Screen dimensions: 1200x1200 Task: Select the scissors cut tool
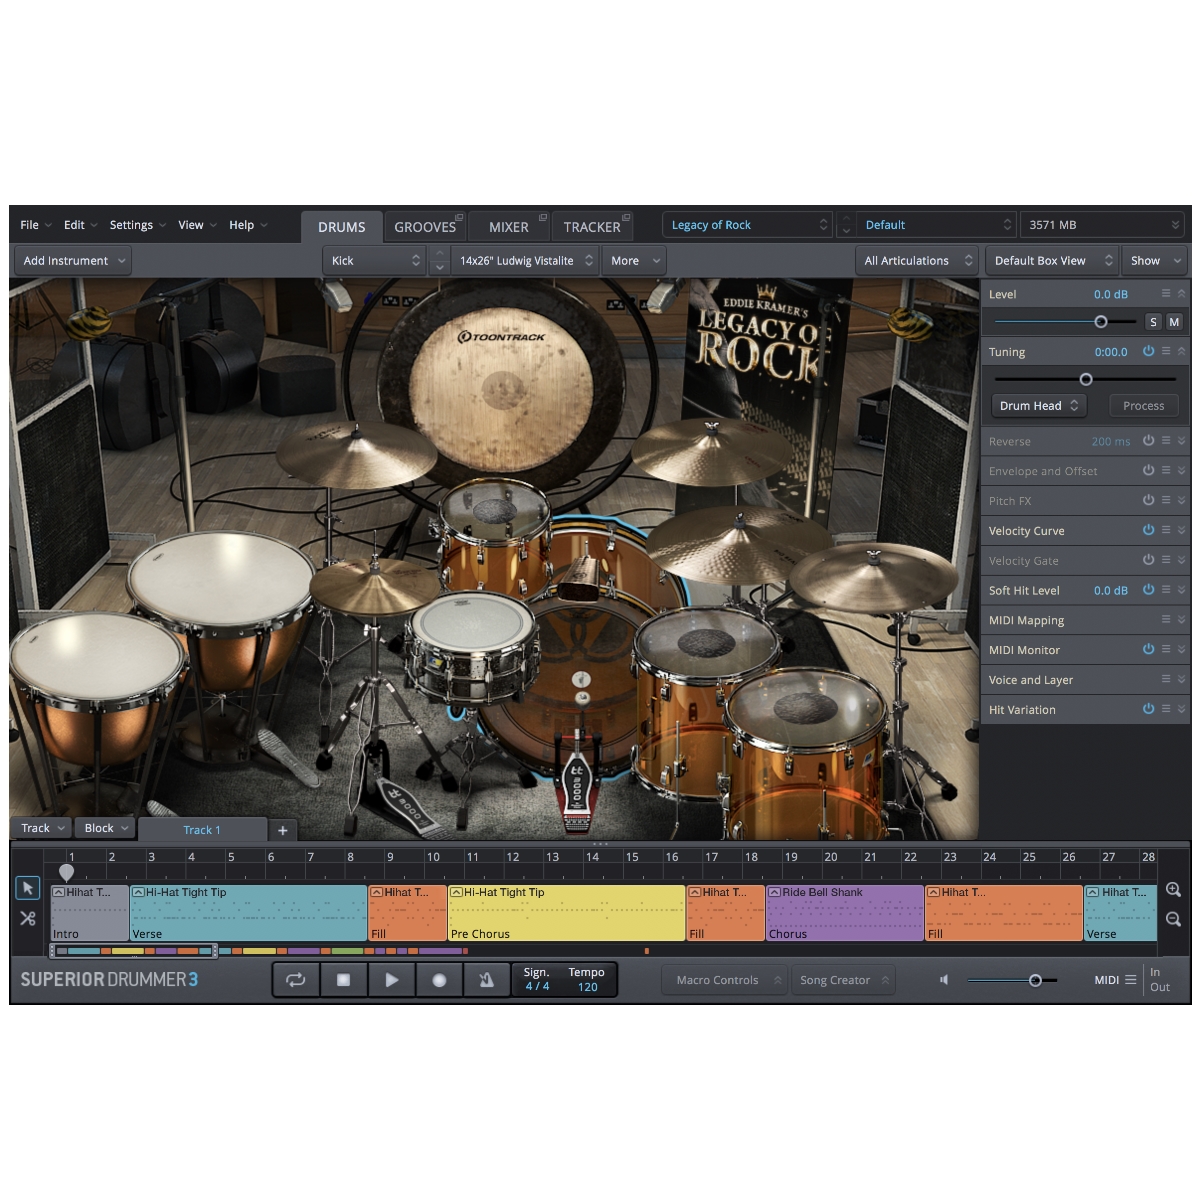[x=28, y=918]
